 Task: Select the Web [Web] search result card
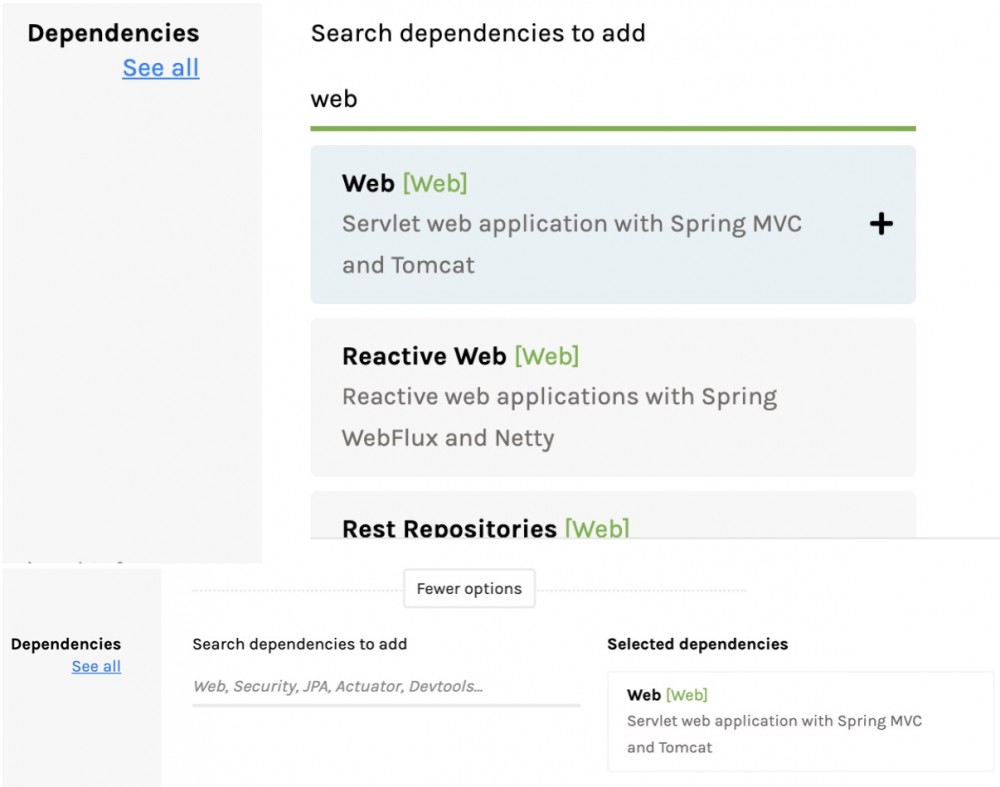613,223
